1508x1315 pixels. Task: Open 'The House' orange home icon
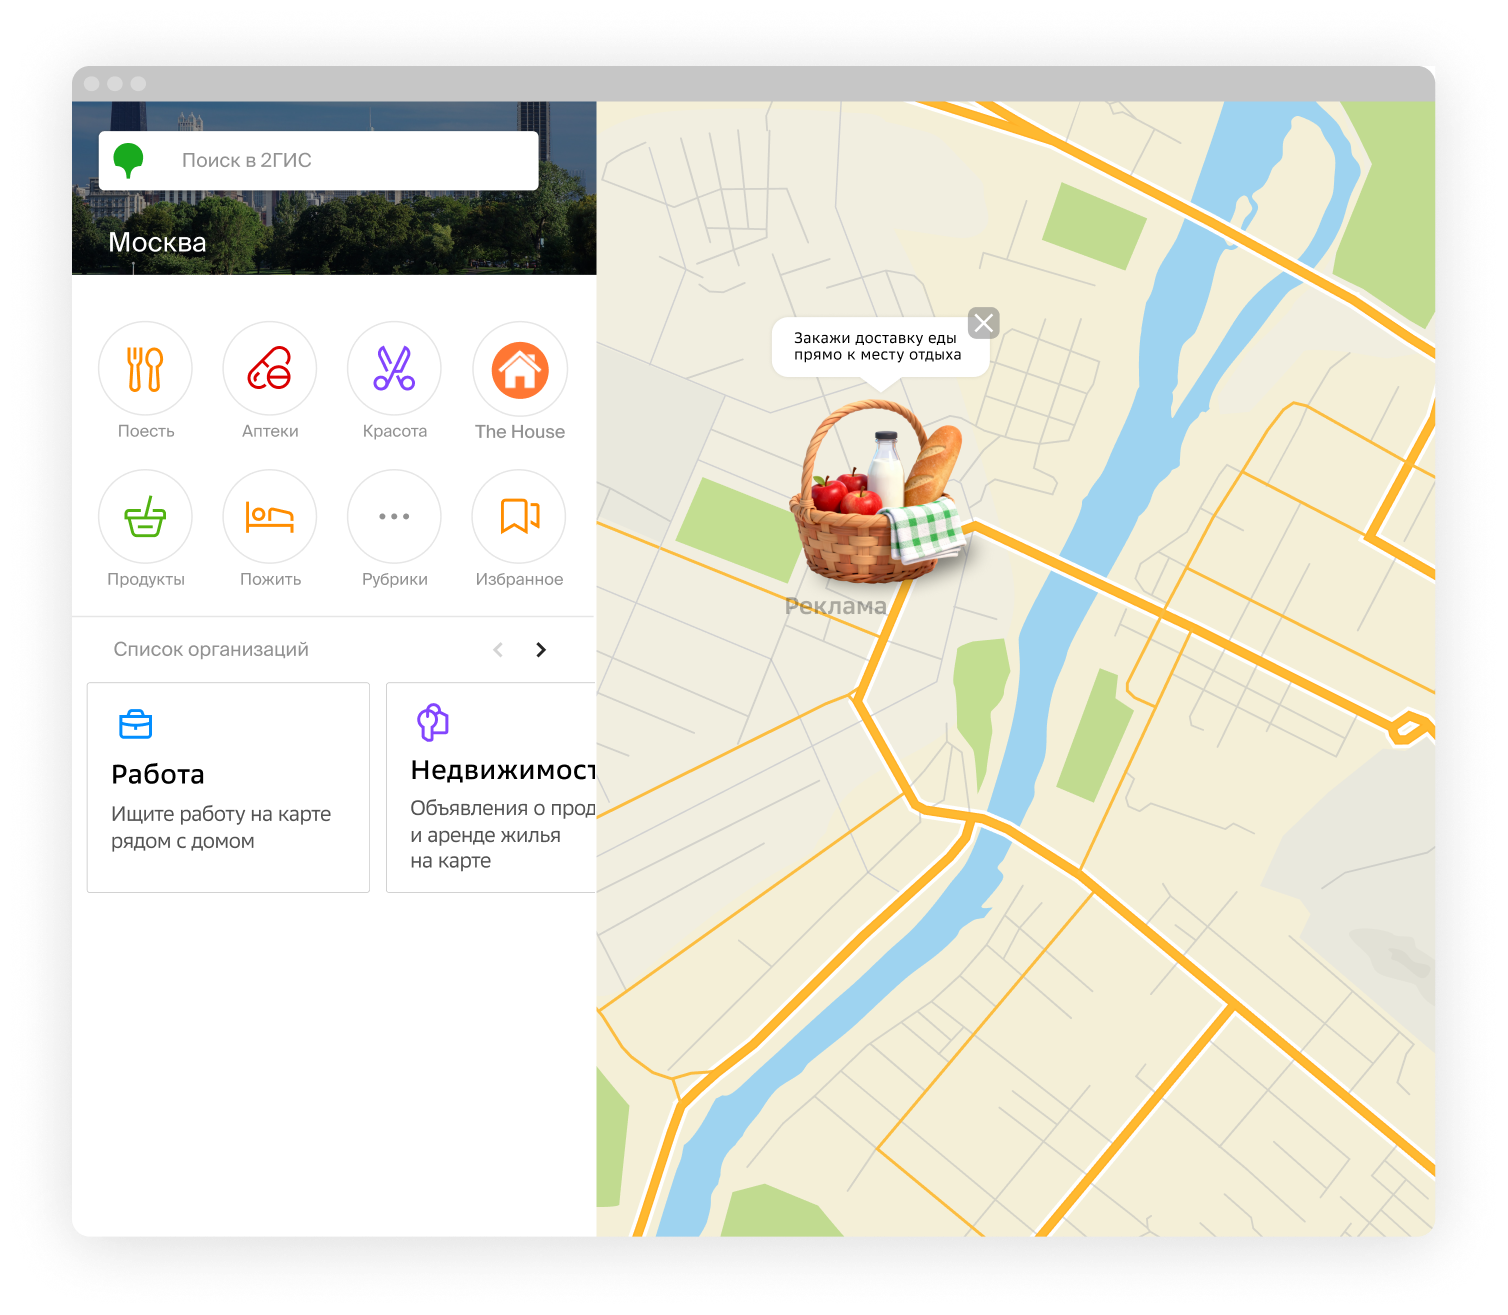(x=520, y=369)
